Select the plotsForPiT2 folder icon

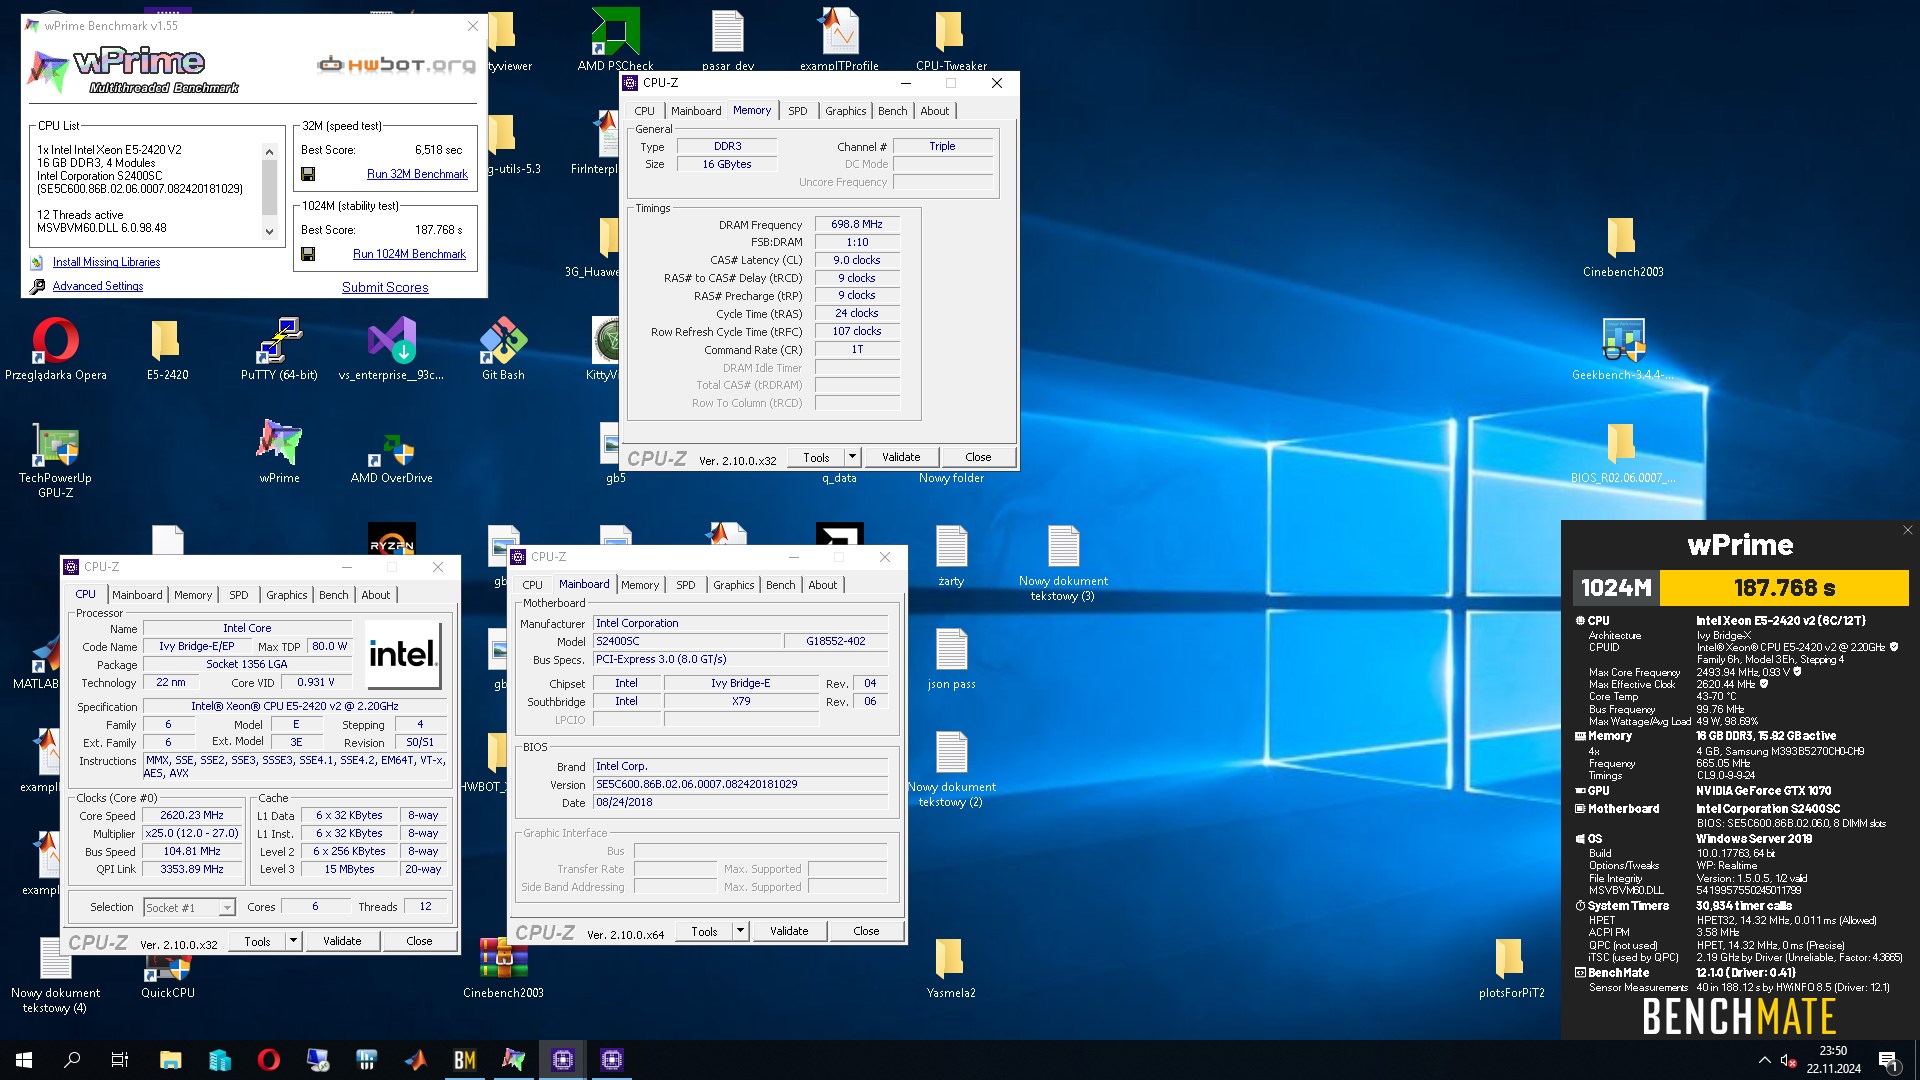tap(1511, 968)
